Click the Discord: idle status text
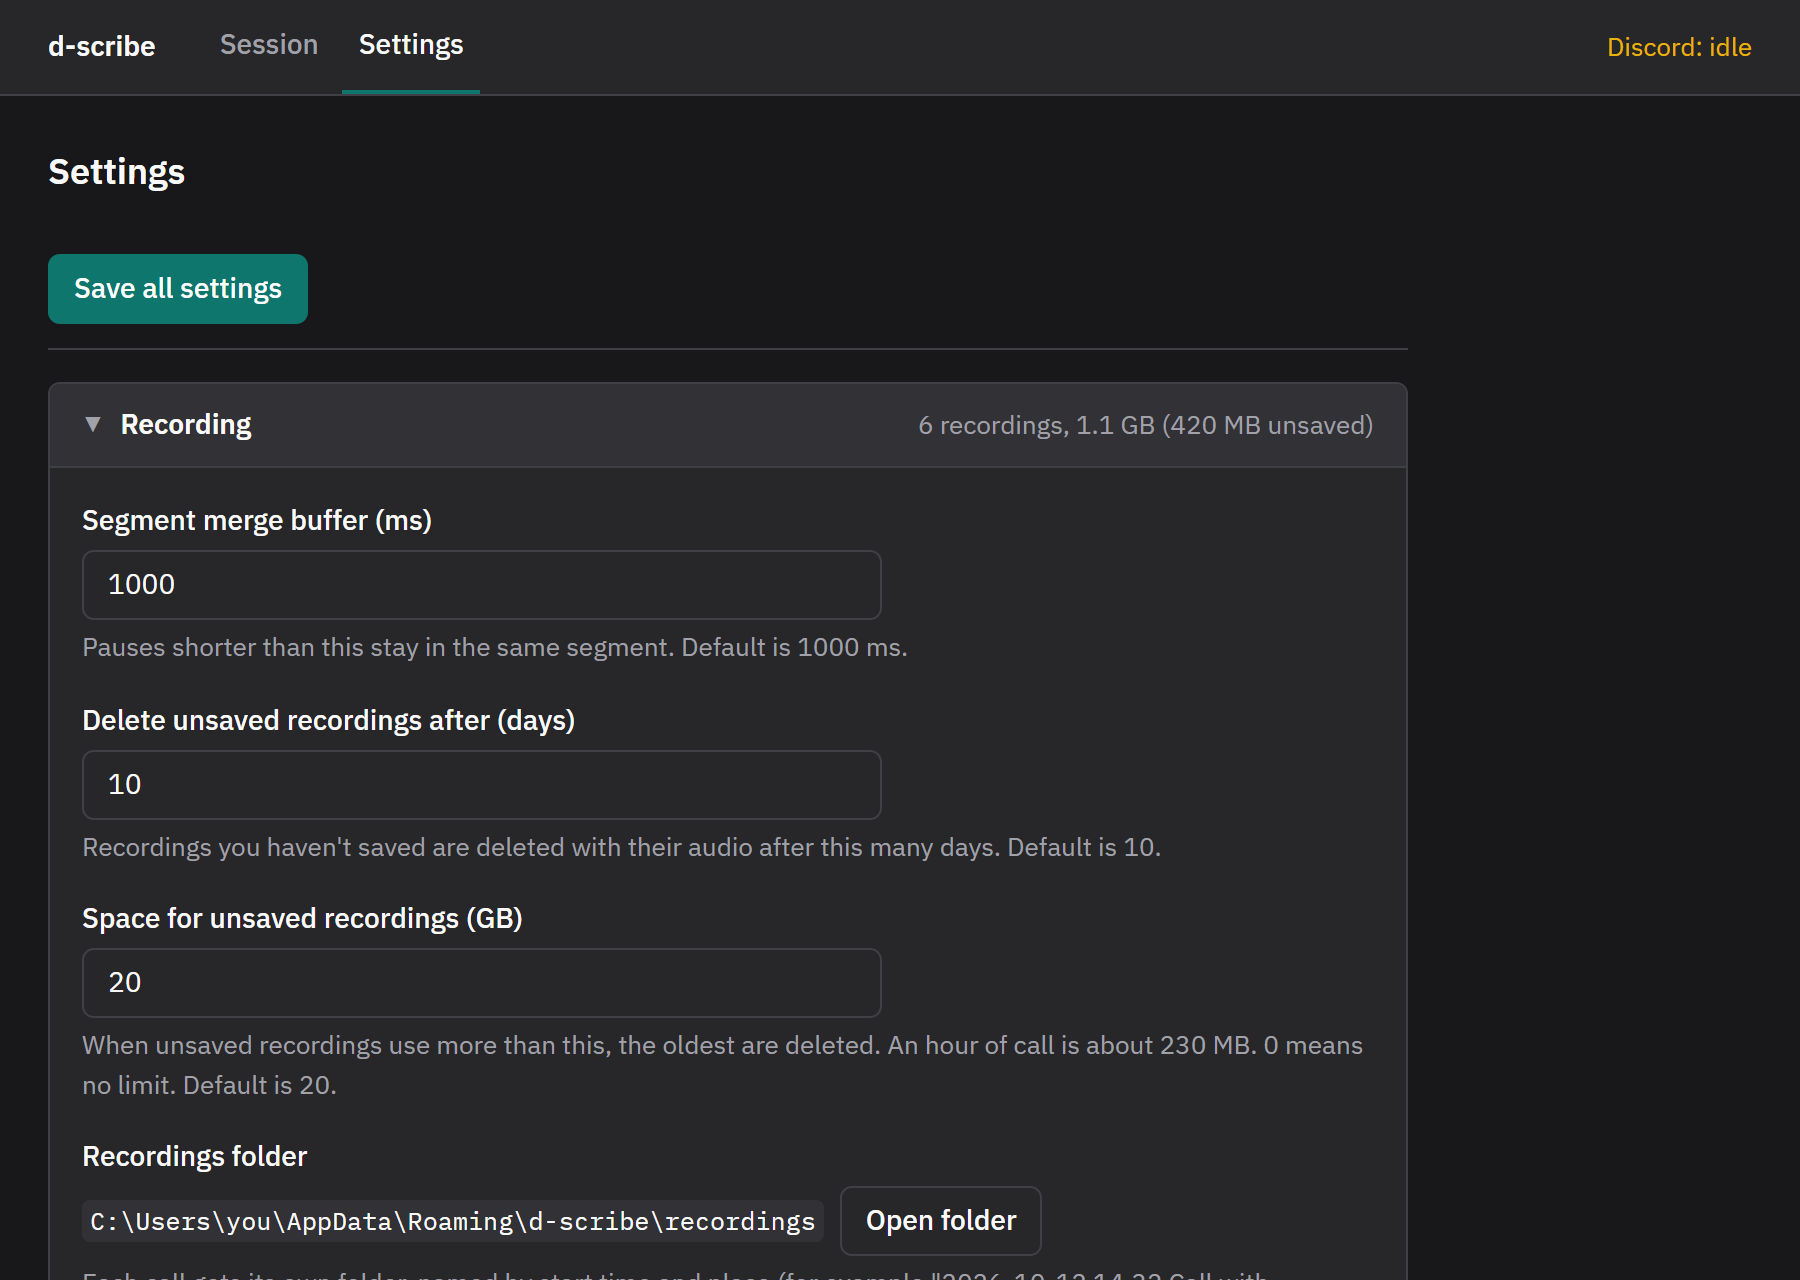This screenshot has width=1800, height=1280. (x=1679, y=47)
